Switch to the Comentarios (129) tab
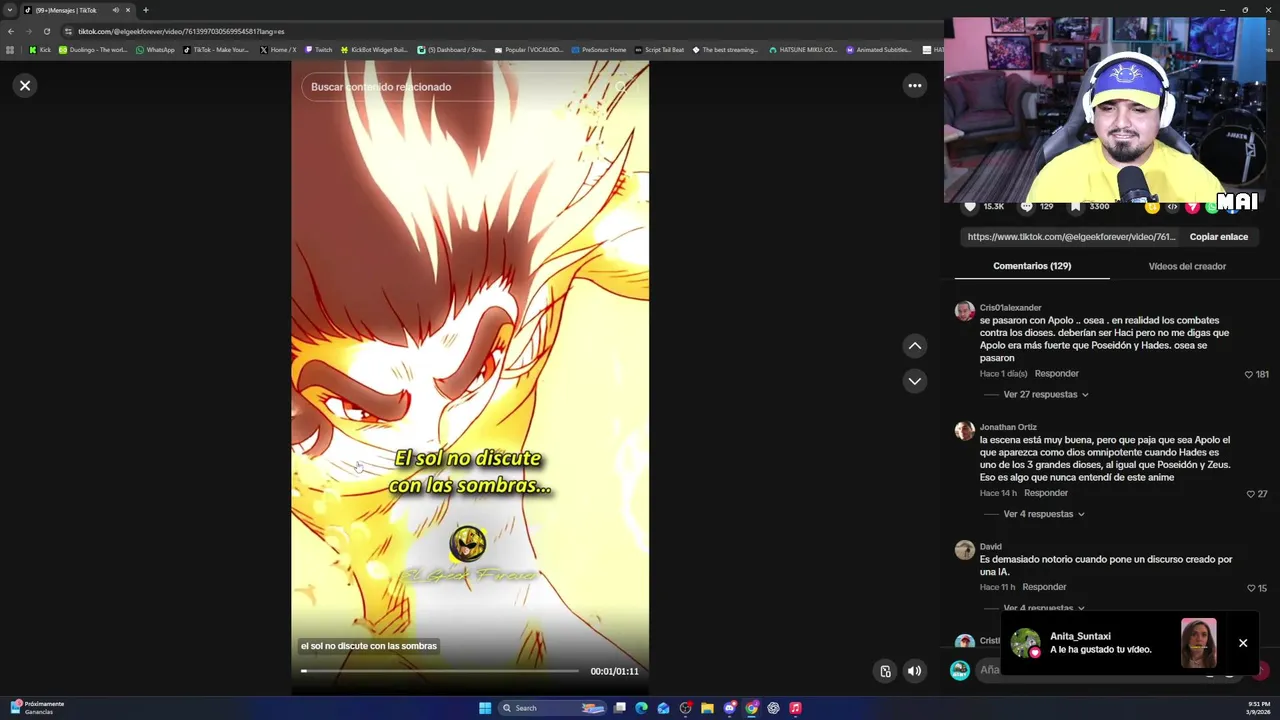1280x720 pixels. pos(1032,266)
